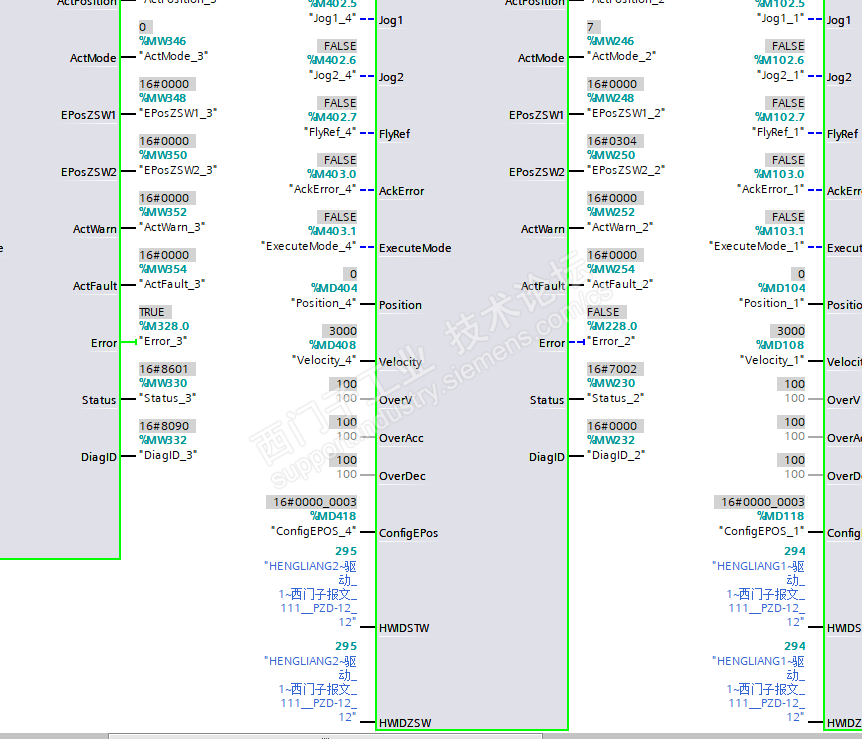Click the ExecuteMode pin next to "ExecuteMode_4"
862x739 pixels.
coord(415,248)
